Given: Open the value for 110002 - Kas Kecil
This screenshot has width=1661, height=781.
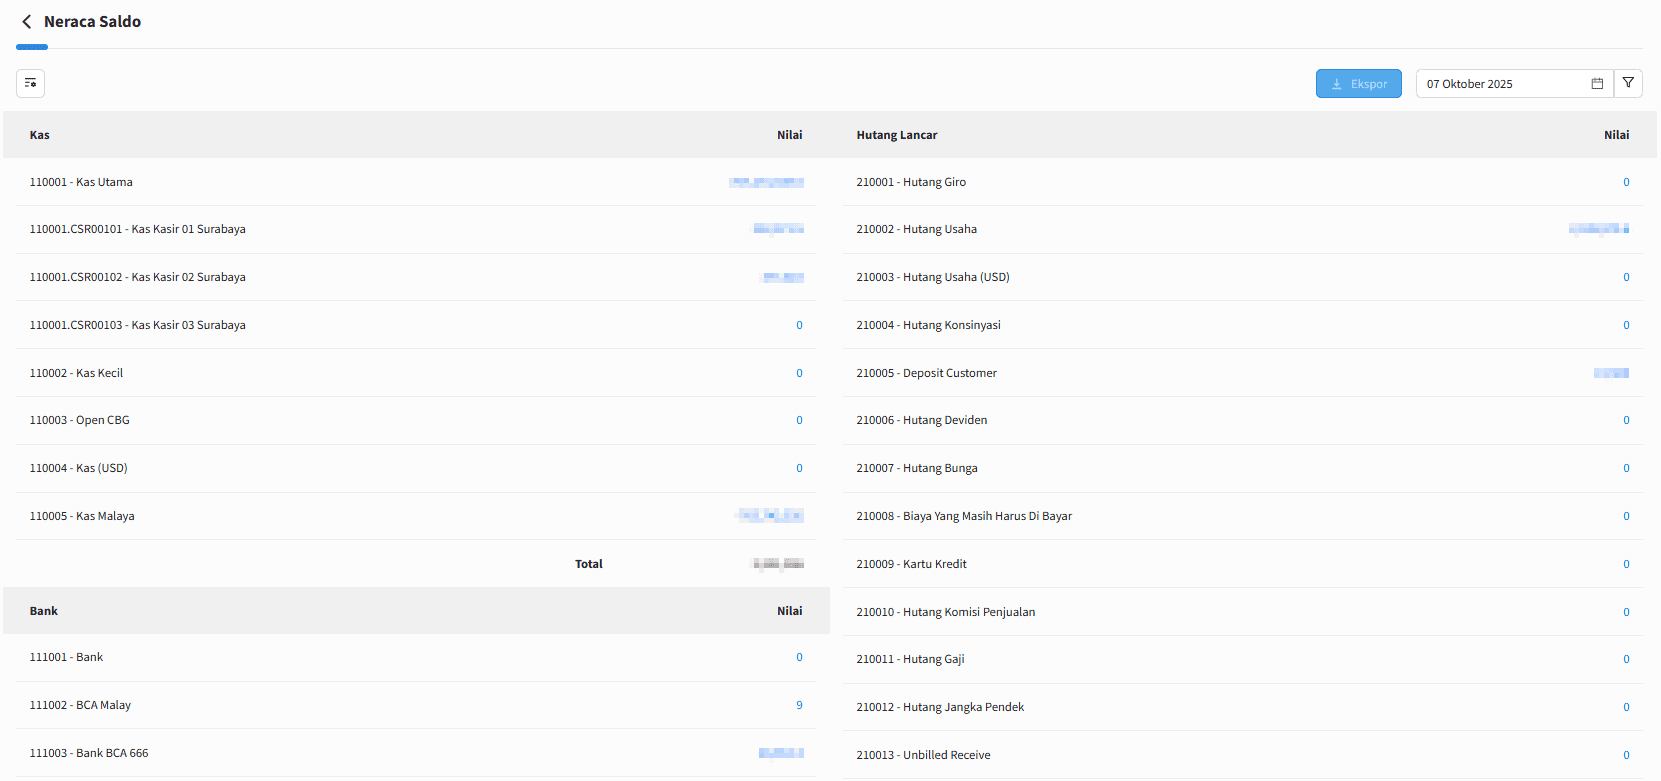Looking at the screenshot, I should pos(799,373).
